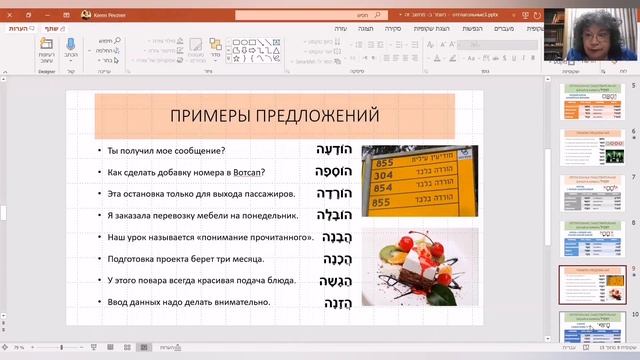Pick the triangle shape in the shapes gallery
The image size is (640, 360).
pyautogui.click(x=276, y=51)
